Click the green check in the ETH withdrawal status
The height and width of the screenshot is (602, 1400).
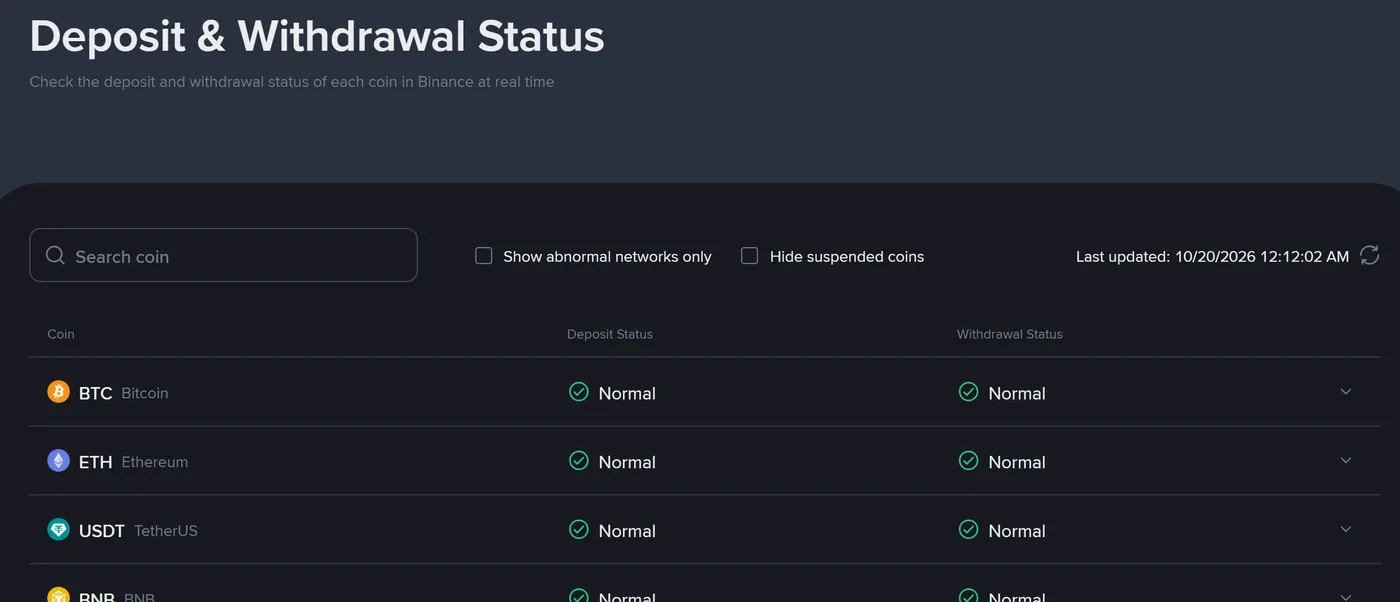[x=968, y=461]
